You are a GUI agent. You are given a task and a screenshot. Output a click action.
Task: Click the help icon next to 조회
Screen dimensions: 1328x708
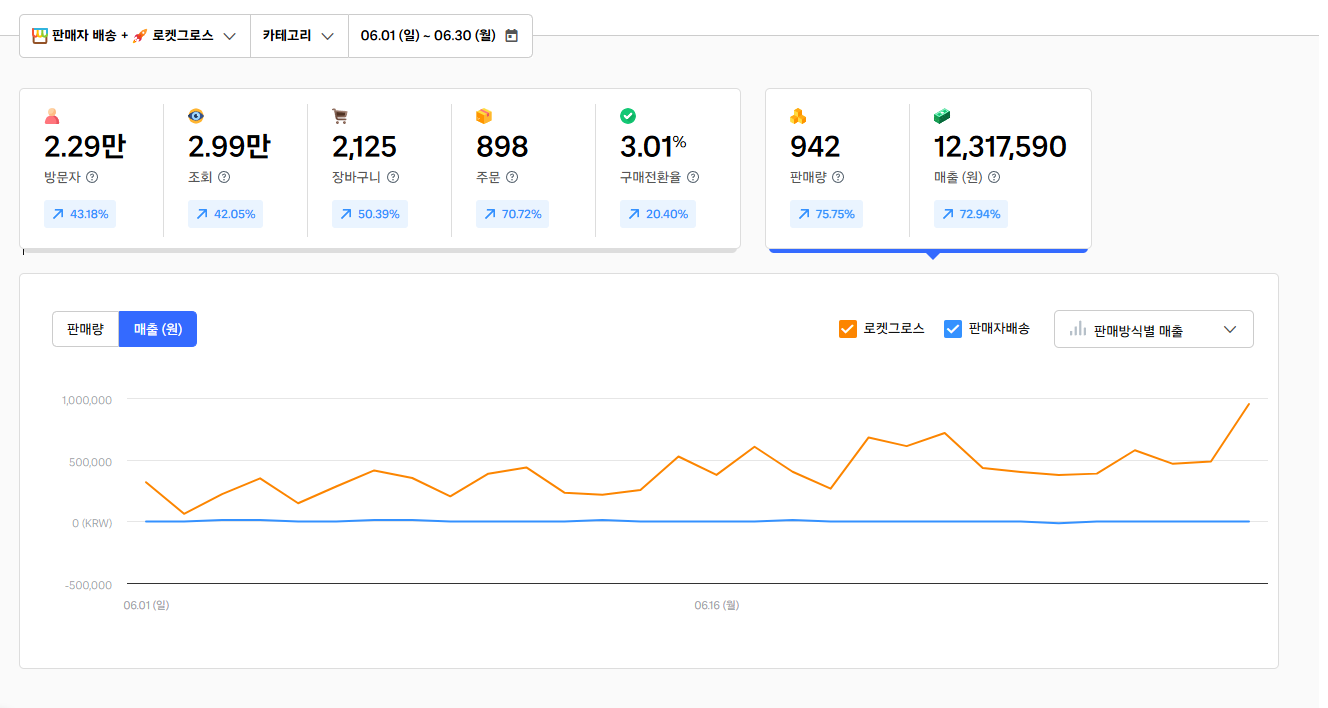[x=224, y=177]
